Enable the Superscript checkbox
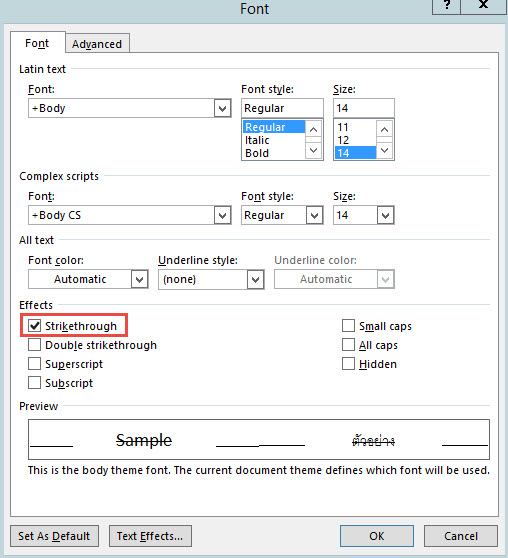The width and height of the screenshot is (508, 558). click(35, 364)
